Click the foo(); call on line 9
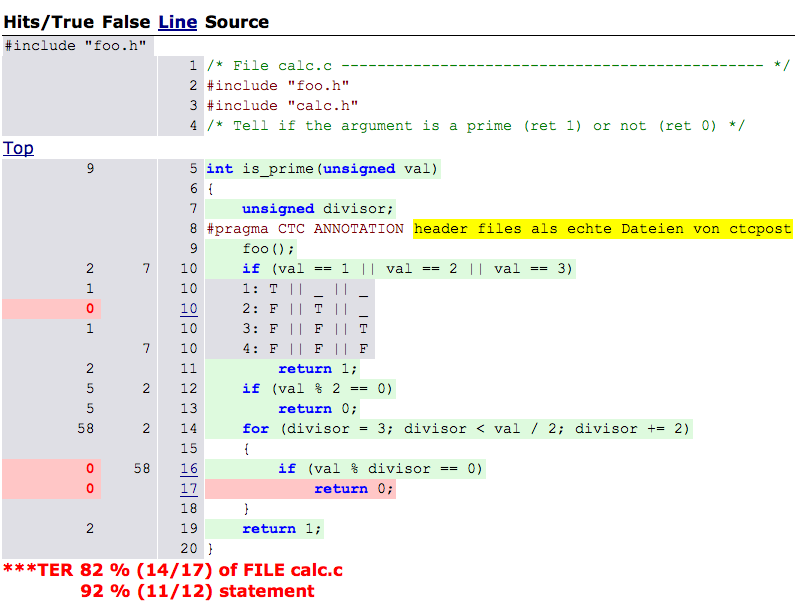This screenshot has width=804, height=607. [269, 249]
